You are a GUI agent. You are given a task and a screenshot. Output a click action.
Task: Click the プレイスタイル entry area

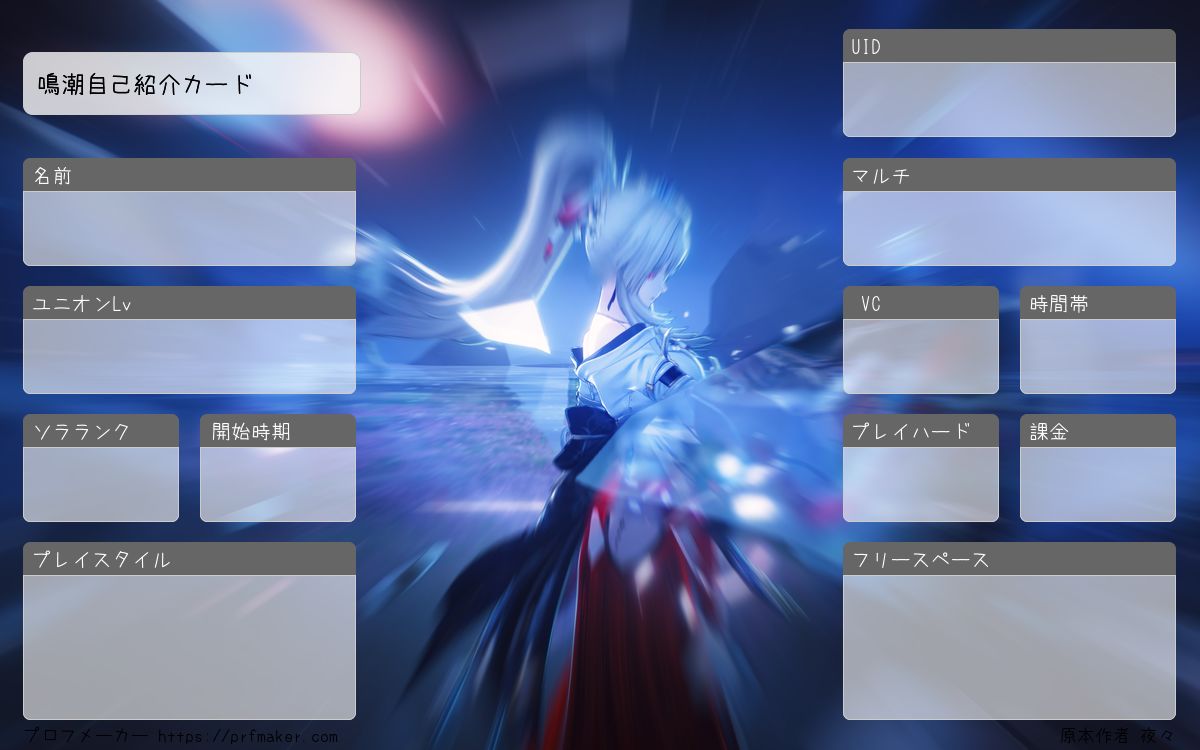189,647
